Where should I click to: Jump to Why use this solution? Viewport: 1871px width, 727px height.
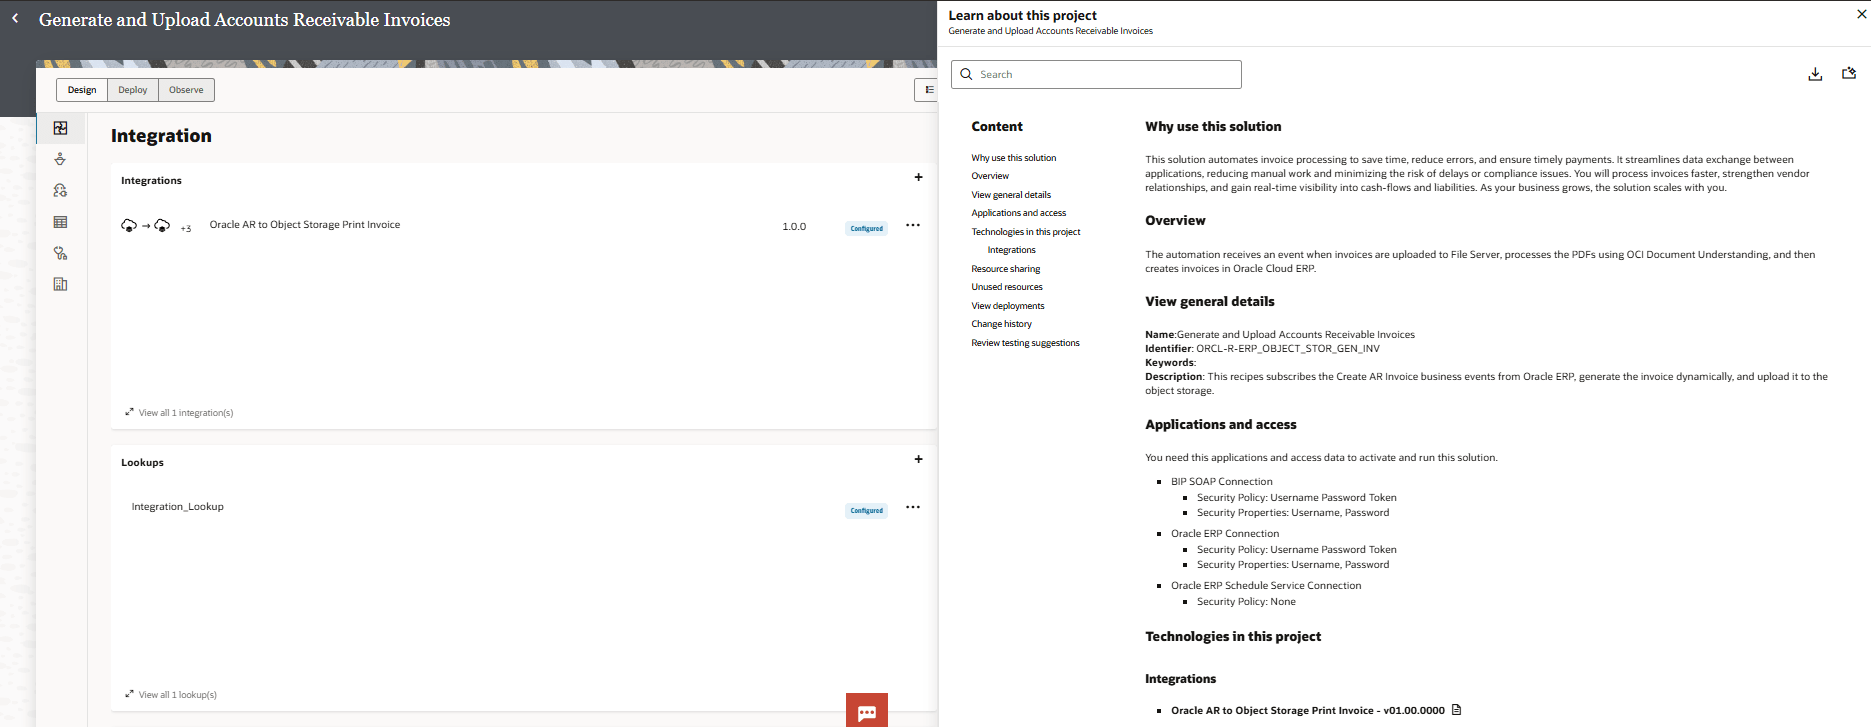pyautogui.click(x=1013, y=158)
